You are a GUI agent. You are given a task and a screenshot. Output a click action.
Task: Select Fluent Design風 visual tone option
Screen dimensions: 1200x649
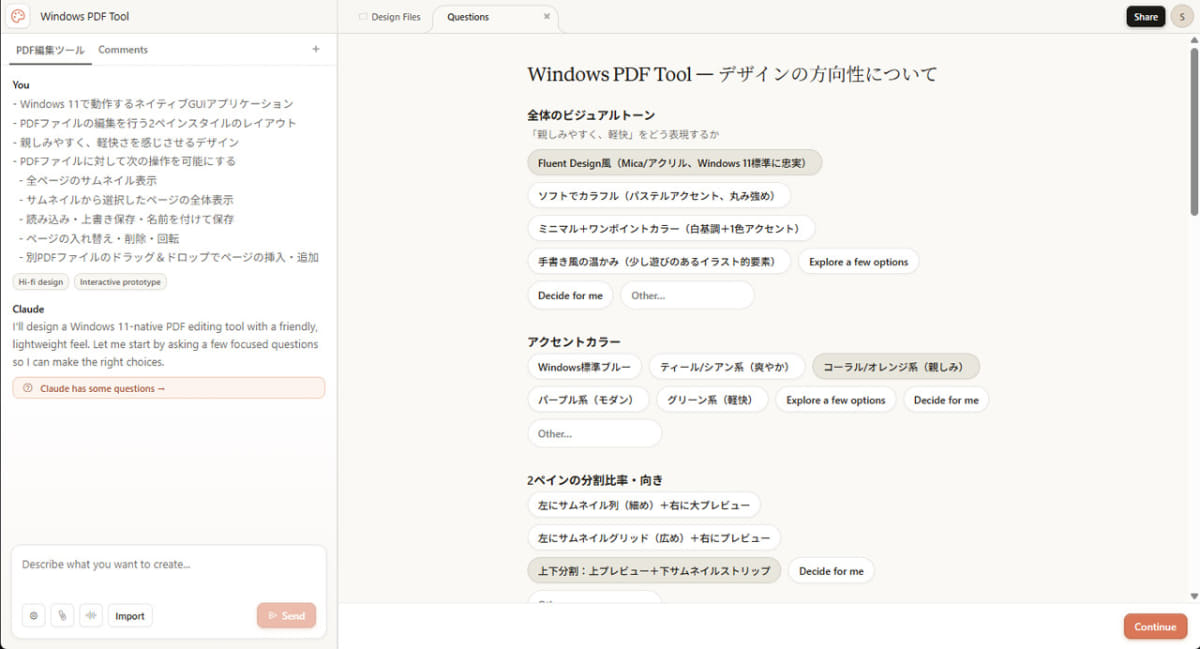pyautogui.click(x=674, y=163)
